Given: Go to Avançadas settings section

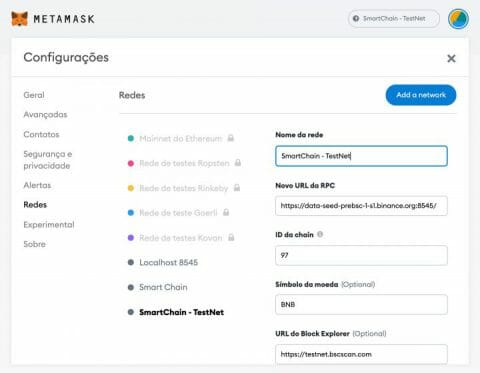Looking at the screenshot, I should pyautogui.click(x=45, y=115).
